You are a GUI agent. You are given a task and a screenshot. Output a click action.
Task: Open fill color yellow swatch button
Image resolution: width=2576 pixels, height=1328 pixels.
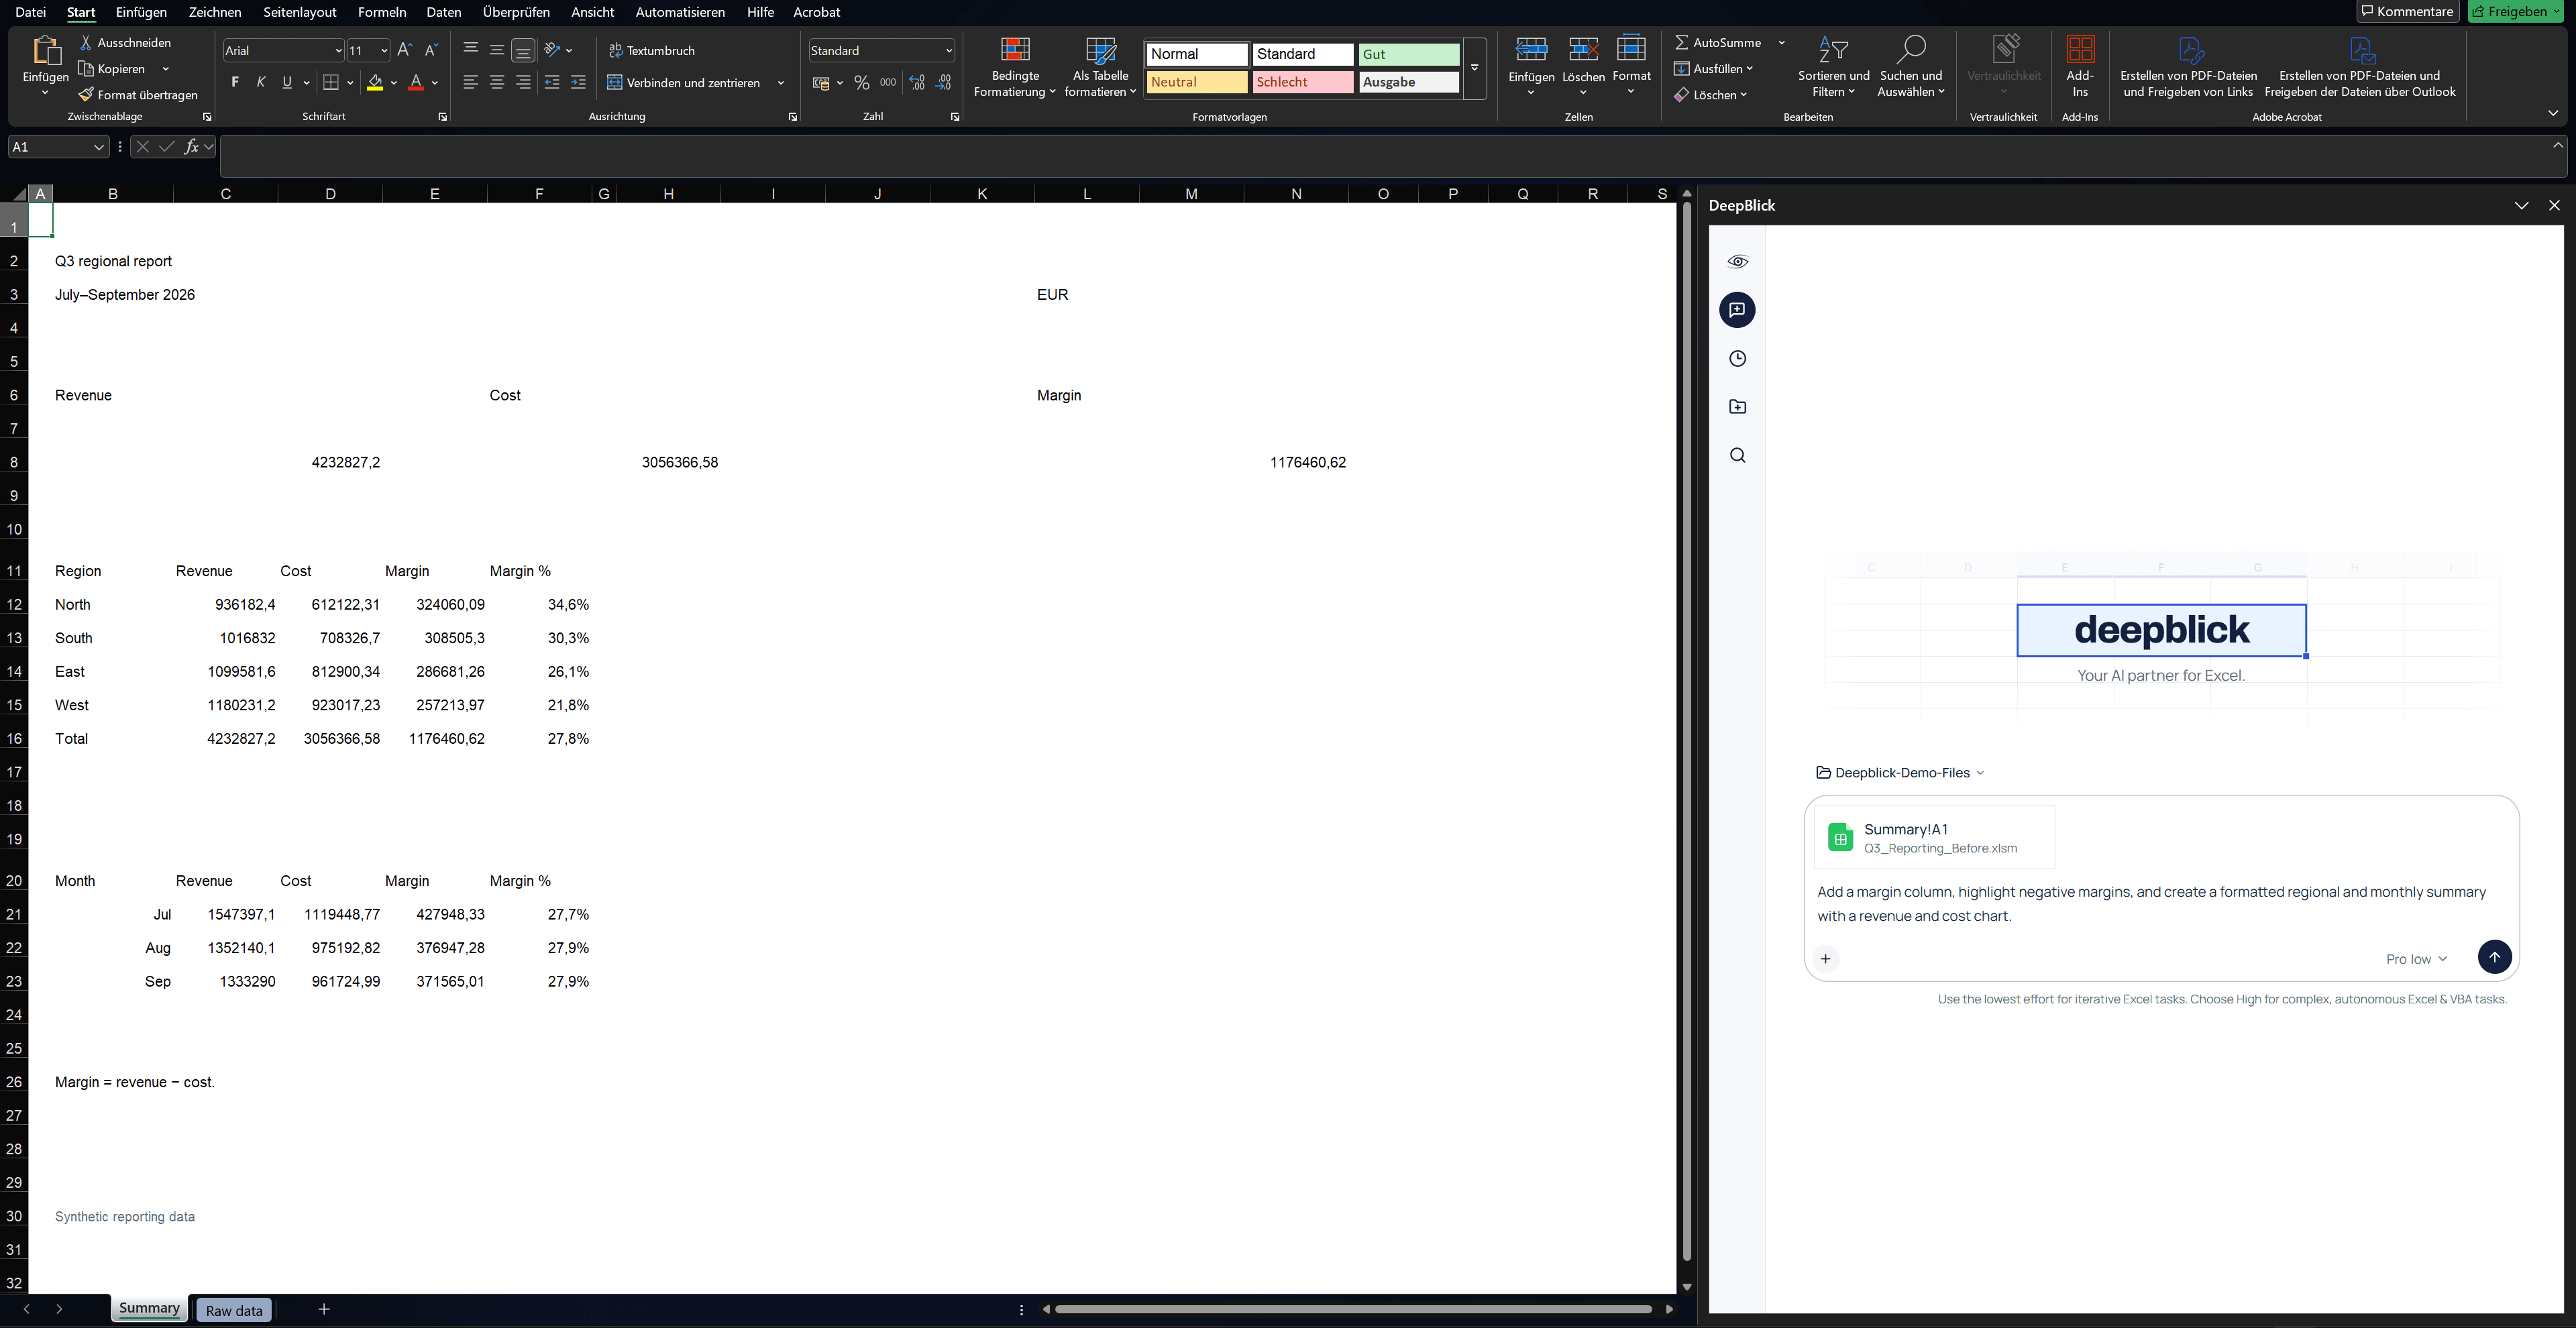click(375, 83)
